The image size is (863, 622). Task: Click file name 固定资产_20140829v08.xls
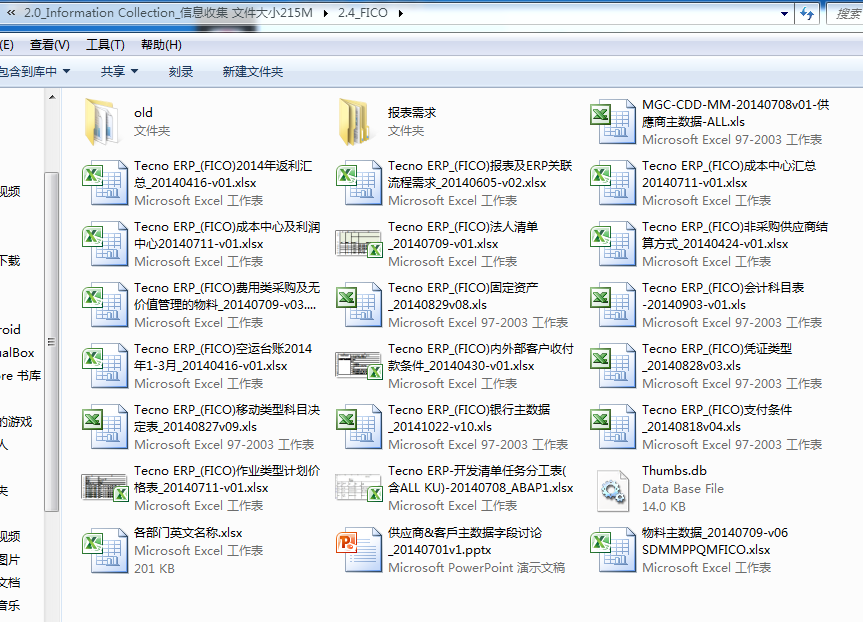click(x=463, y=296)
